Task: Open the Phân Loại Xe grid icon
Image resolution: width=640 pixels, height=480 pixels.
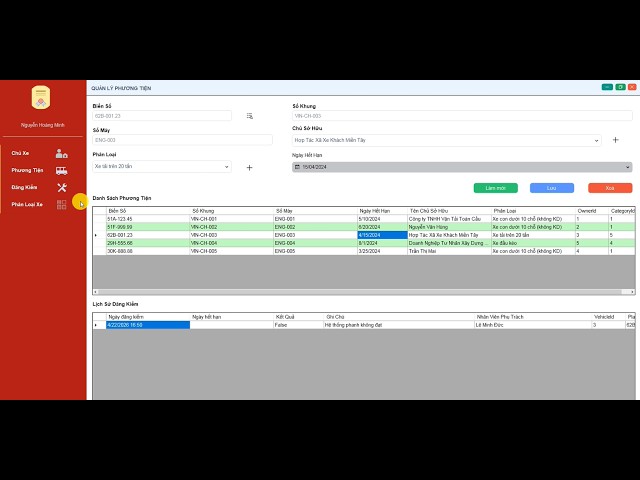Action: (62, 204)
